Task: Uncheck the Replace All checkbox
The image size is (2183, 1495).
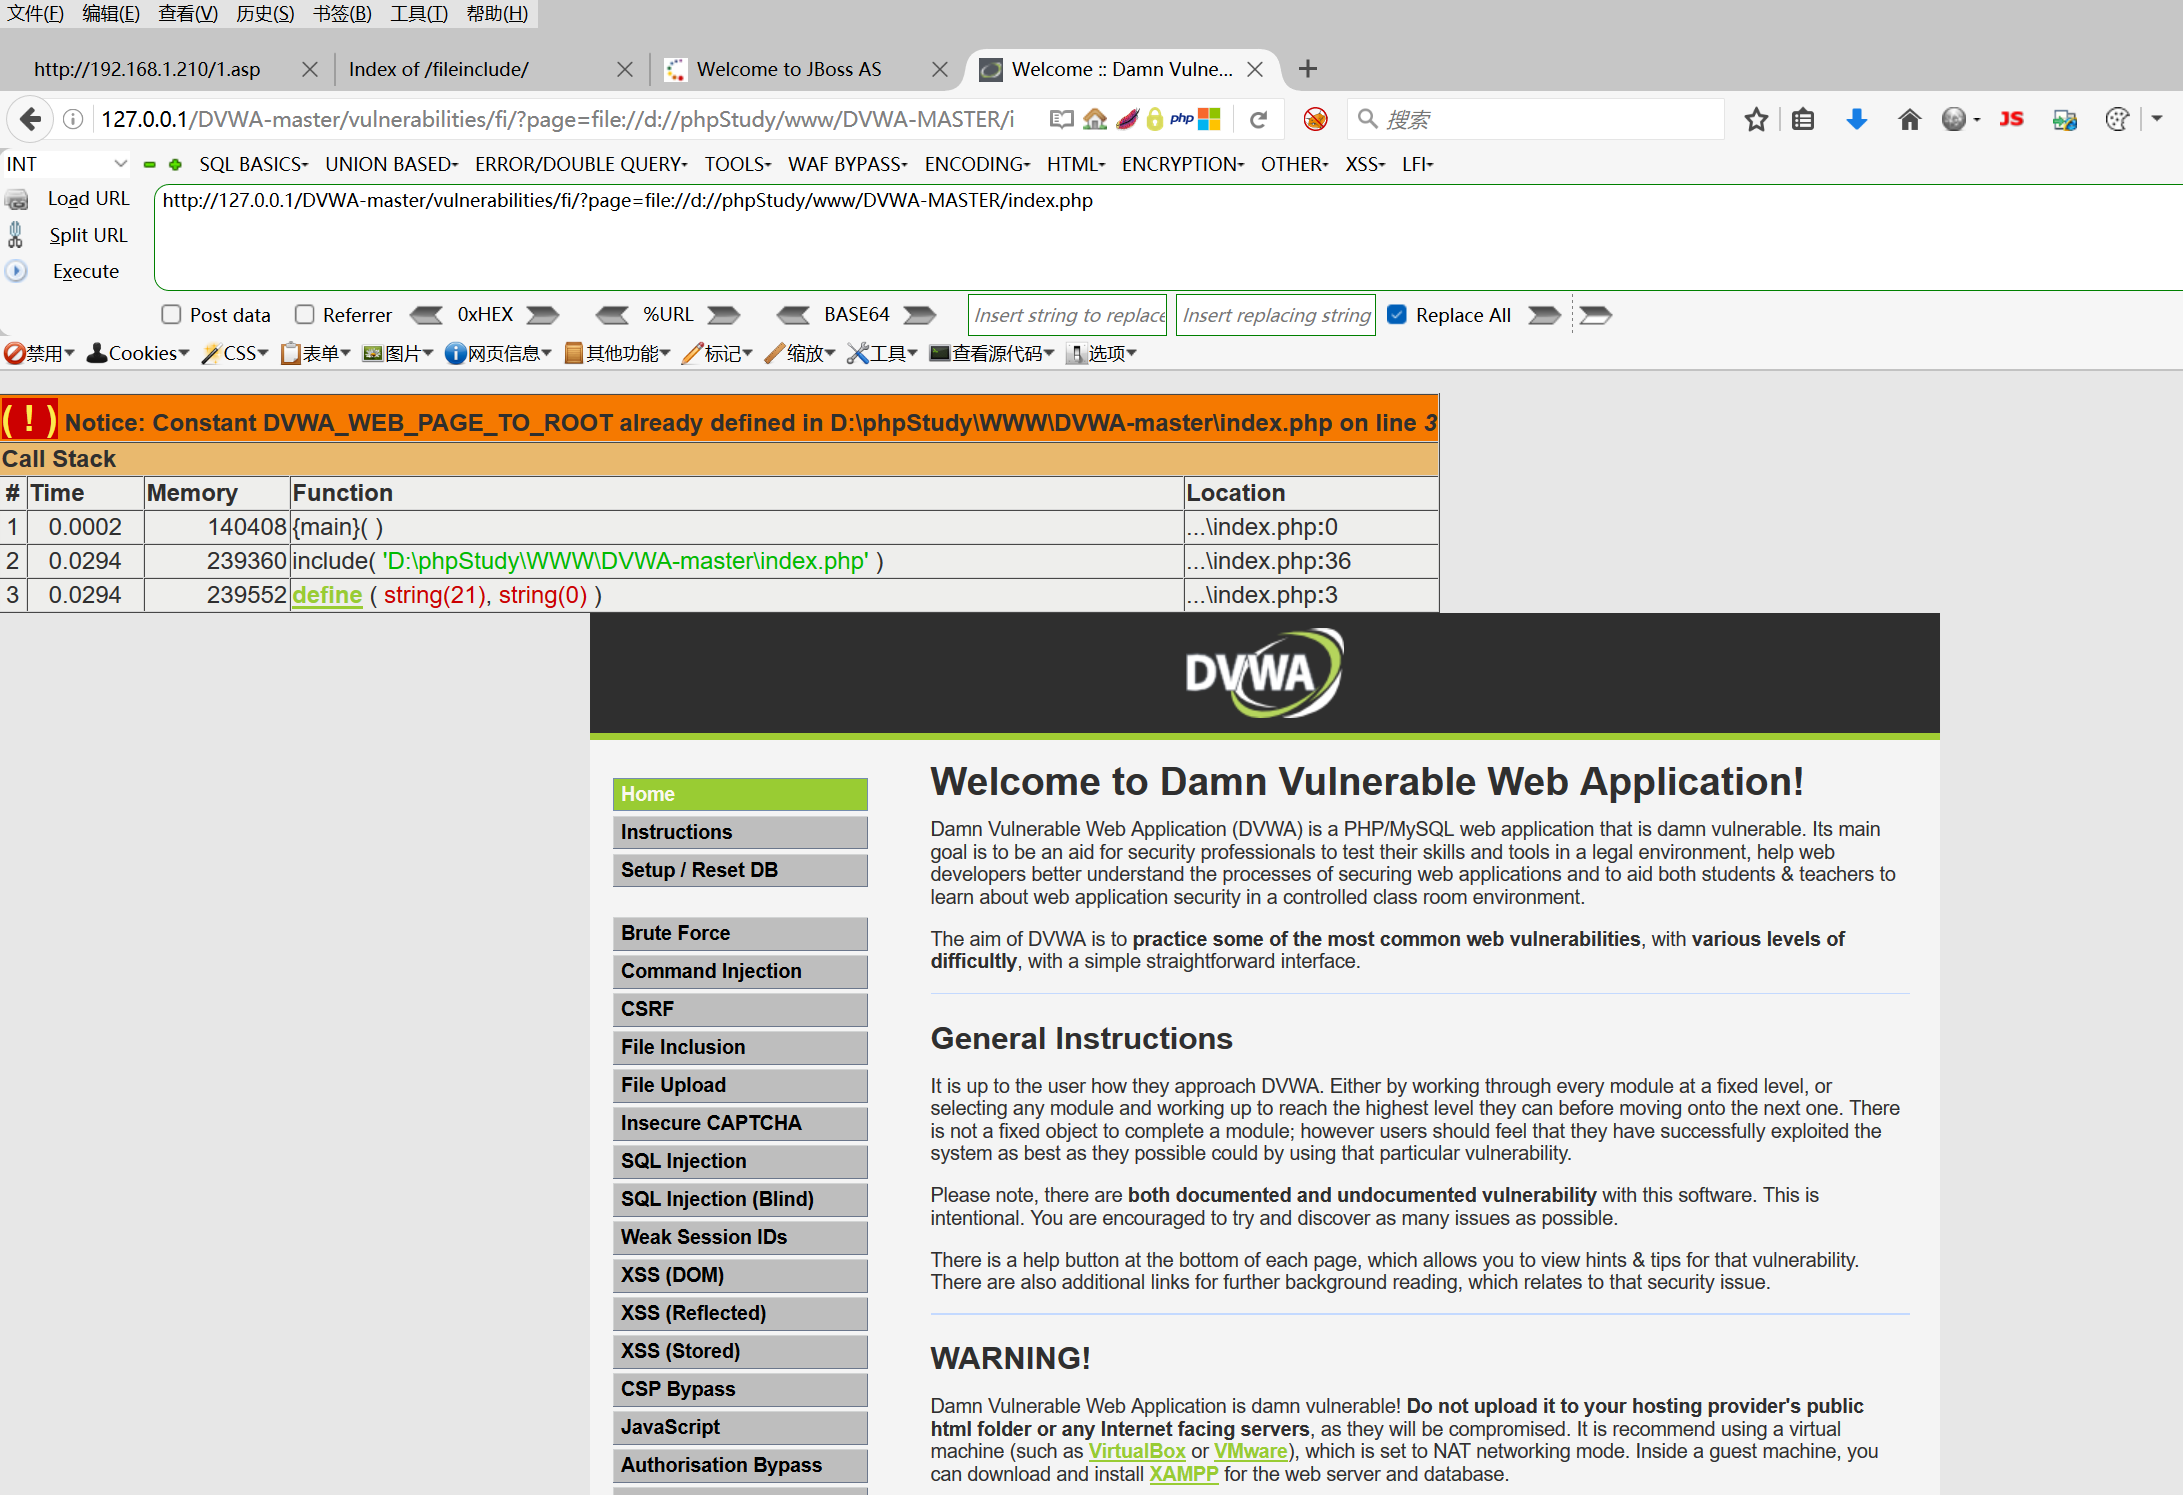Action: pos(1398,315)
